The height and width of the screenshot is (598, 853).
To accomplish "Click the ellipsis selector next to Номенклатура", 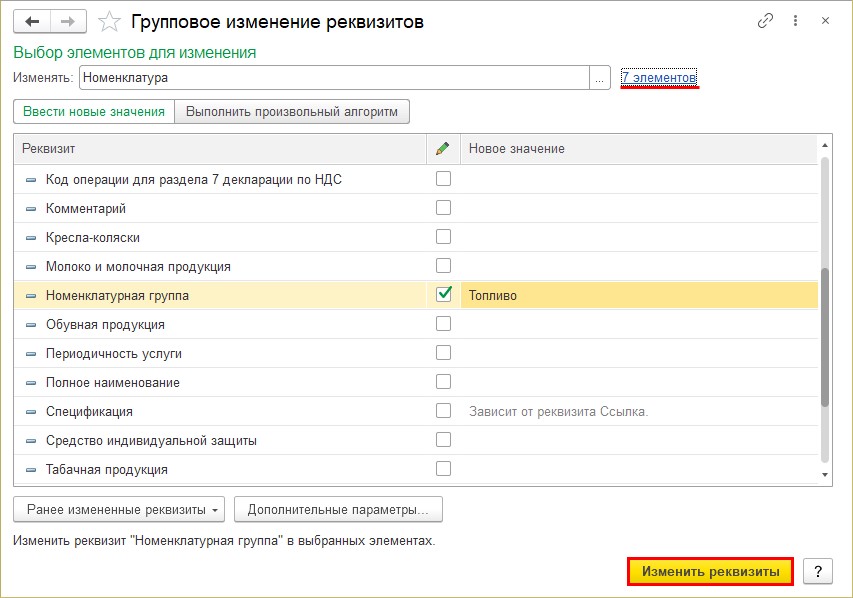I will tap(600, 77).
